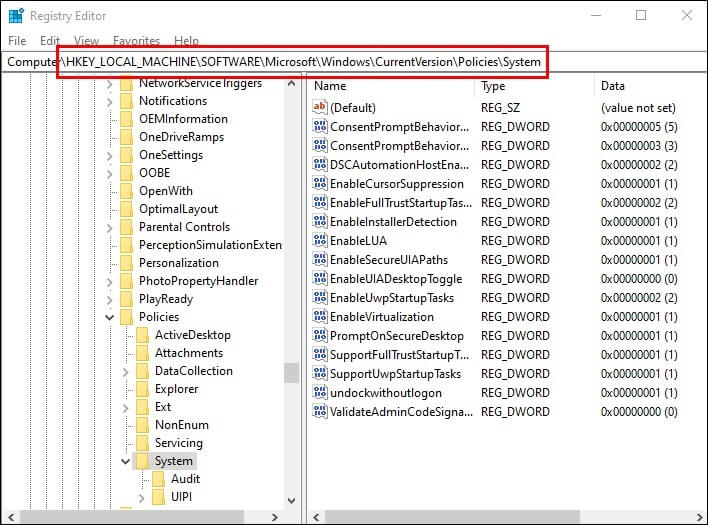Screen dimensions: 708x525
Task: Expand the Ext key
Action: [126, 408]
